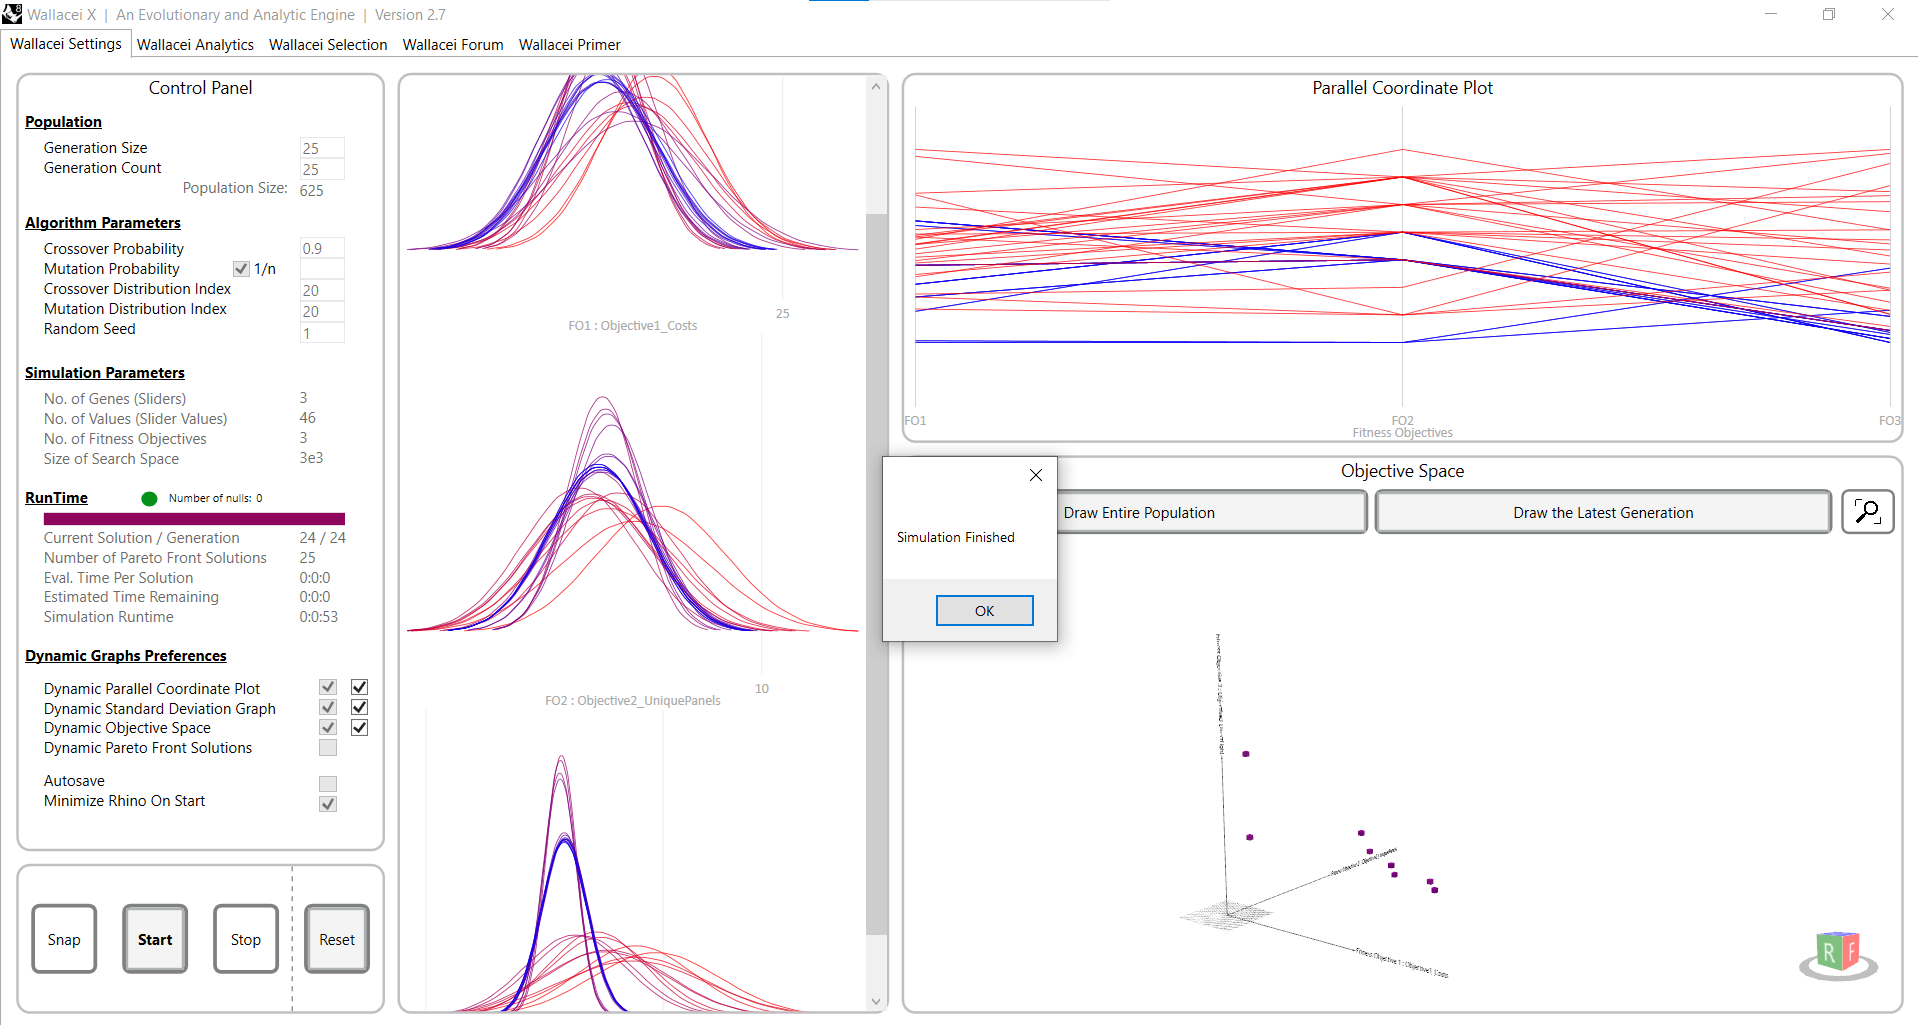
Task: Restore down the Wallacei window
Action: click(x=1828, y=14)
